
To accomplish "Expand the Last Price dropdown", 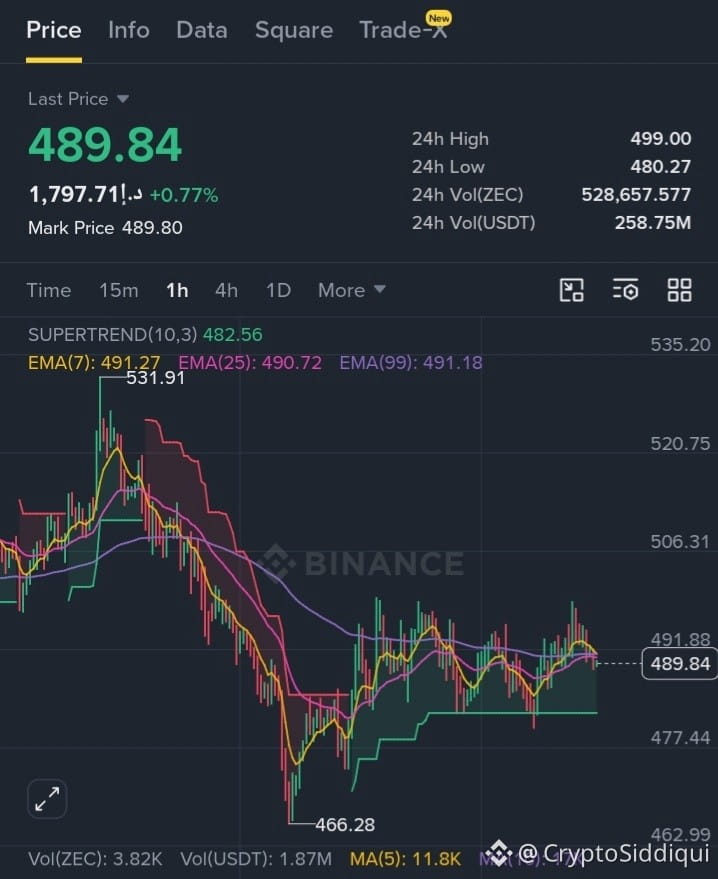I will coord(78,99).
